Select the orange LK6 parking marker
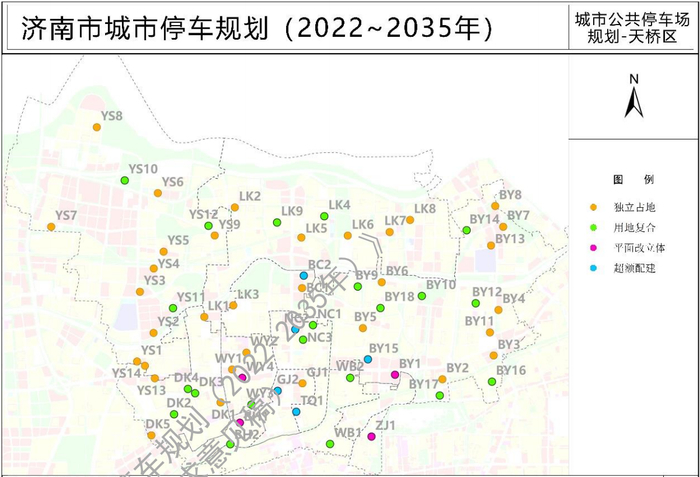Screen dimensions: 700x477 click(348, 235)
